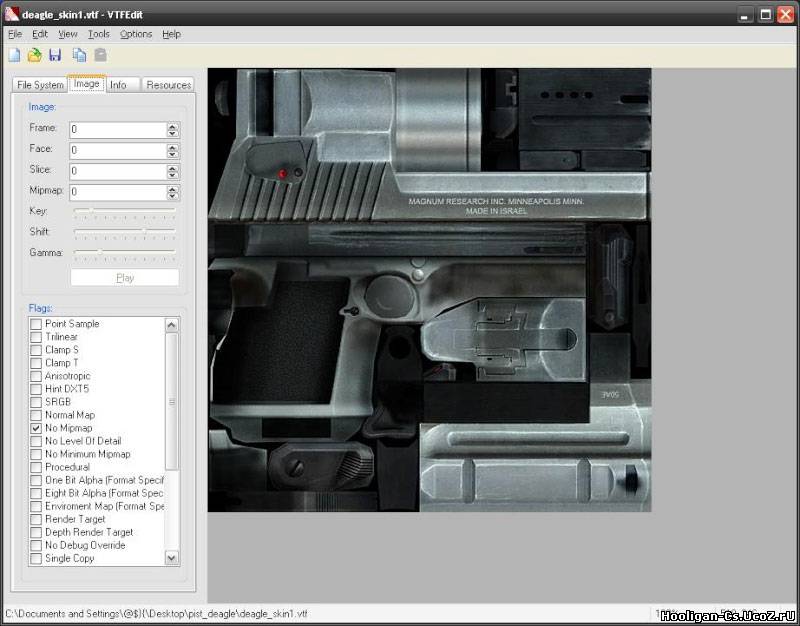Tick the One Bit Alpha checkbox
Image resolution: width=800 pixels, height=626 pixels.
(x=36, y=481)
